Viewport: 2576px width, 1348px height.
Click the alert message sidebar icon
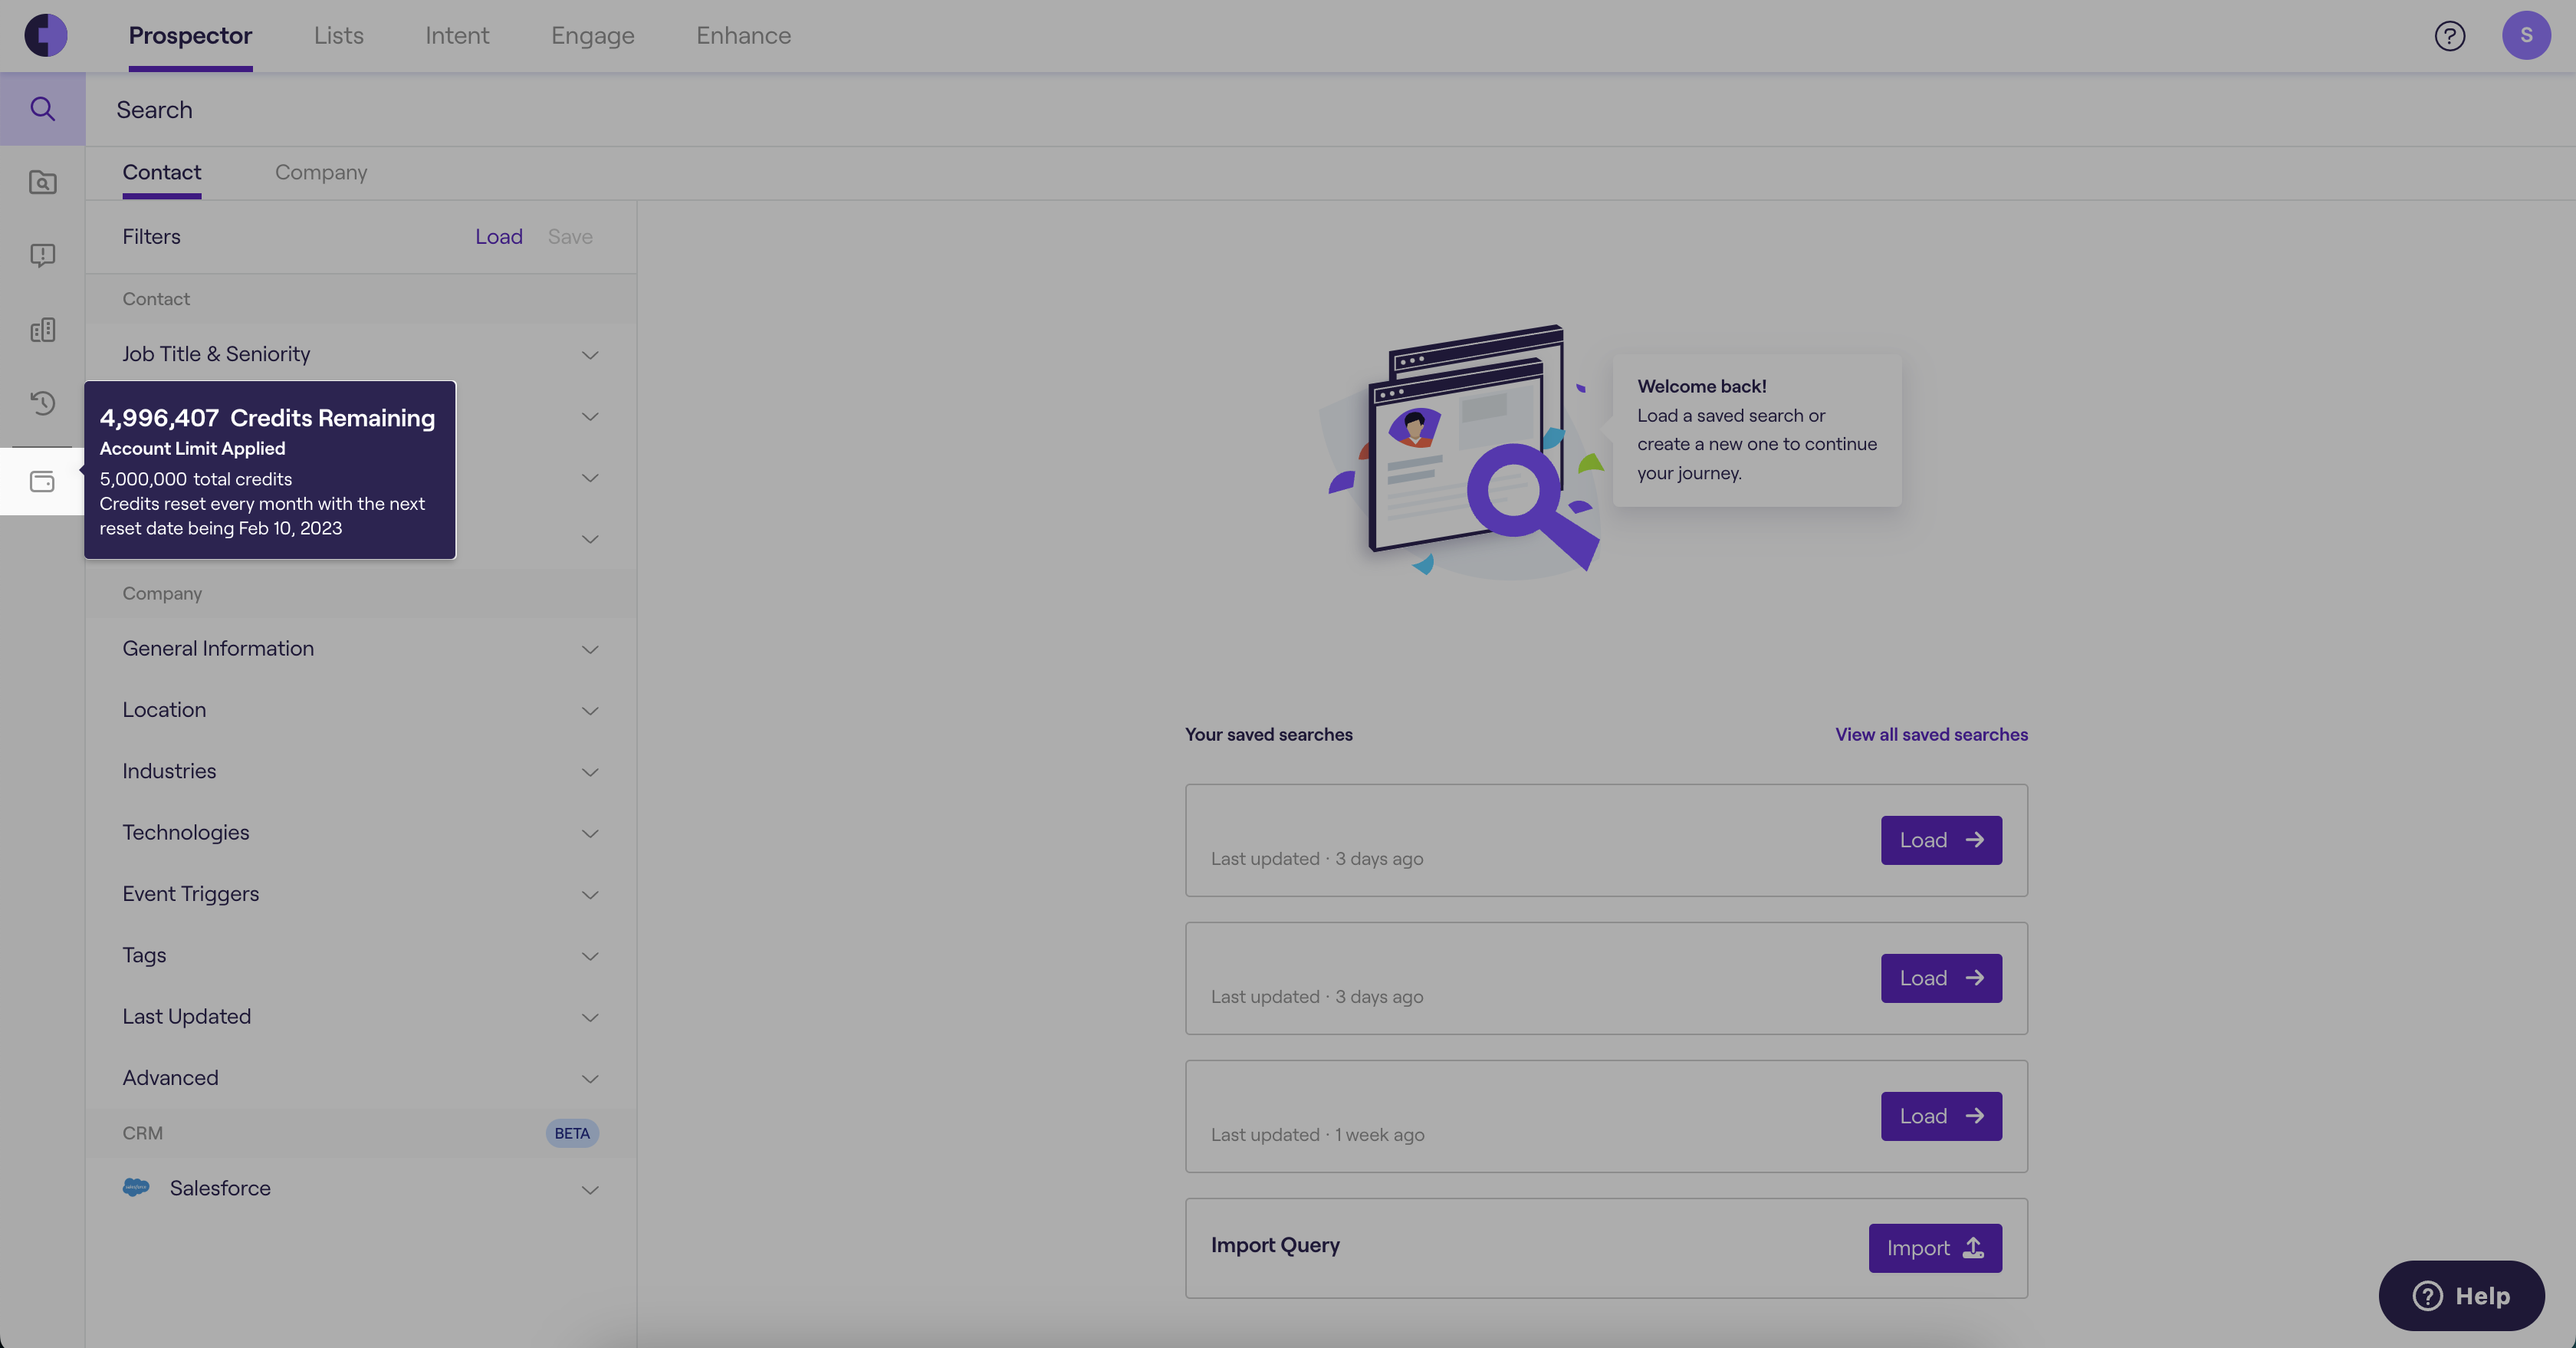point(42,256)
